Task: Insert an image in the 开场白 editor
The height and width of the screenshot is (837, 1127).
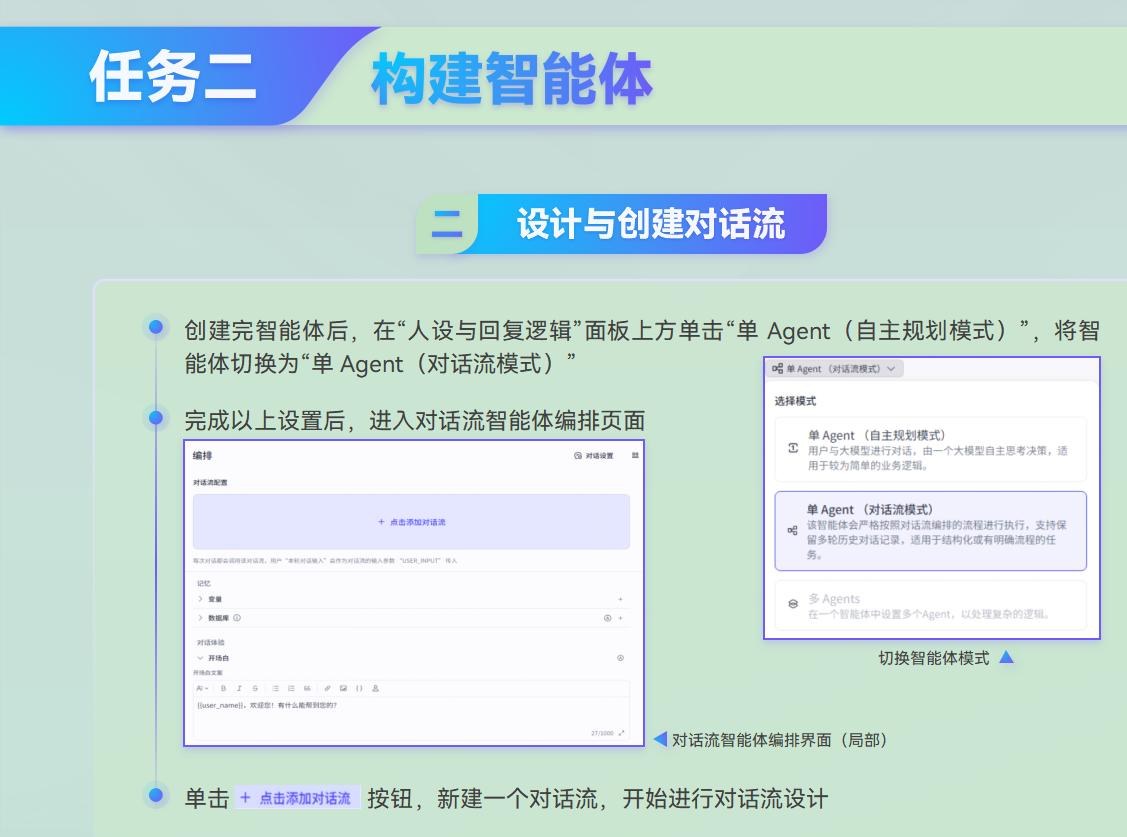Action: click(344, 688)
